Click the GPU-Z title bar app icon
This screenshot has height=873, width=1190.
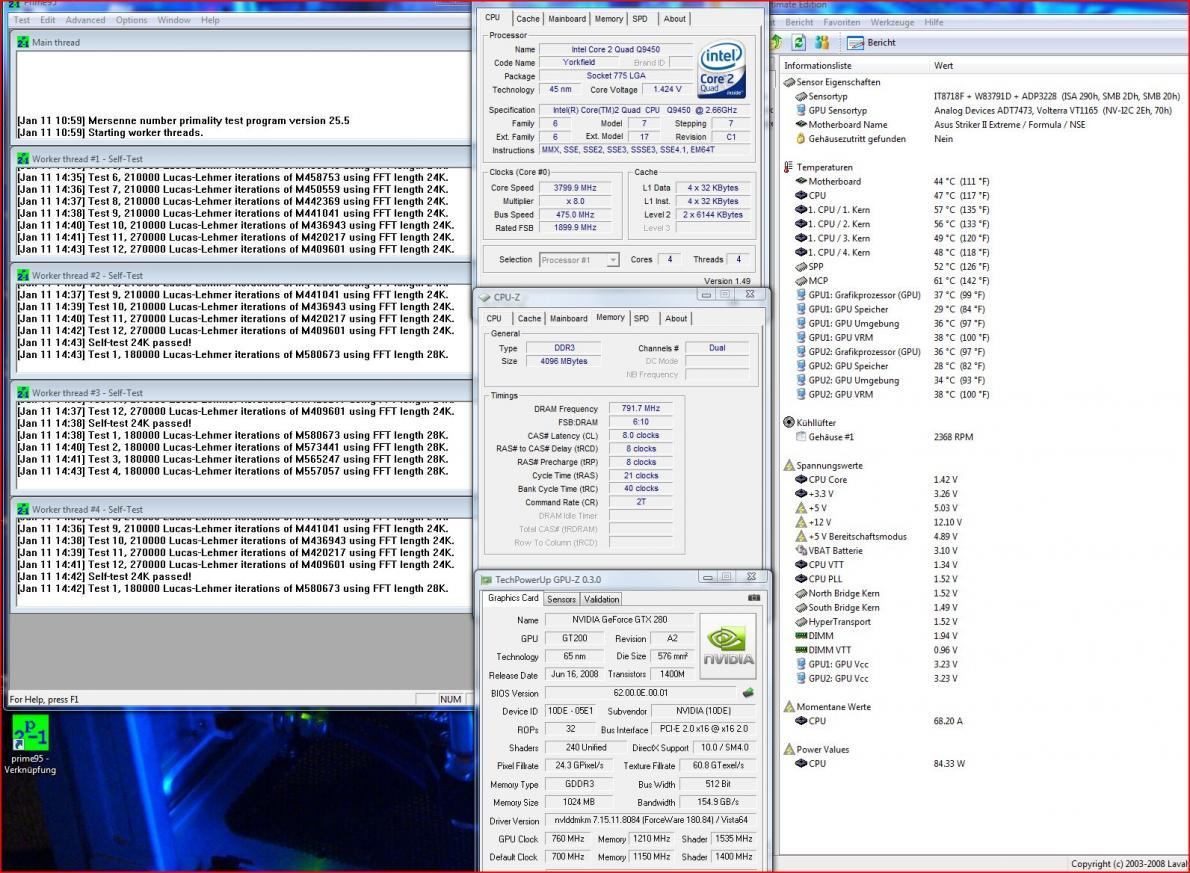click(486, 579)
